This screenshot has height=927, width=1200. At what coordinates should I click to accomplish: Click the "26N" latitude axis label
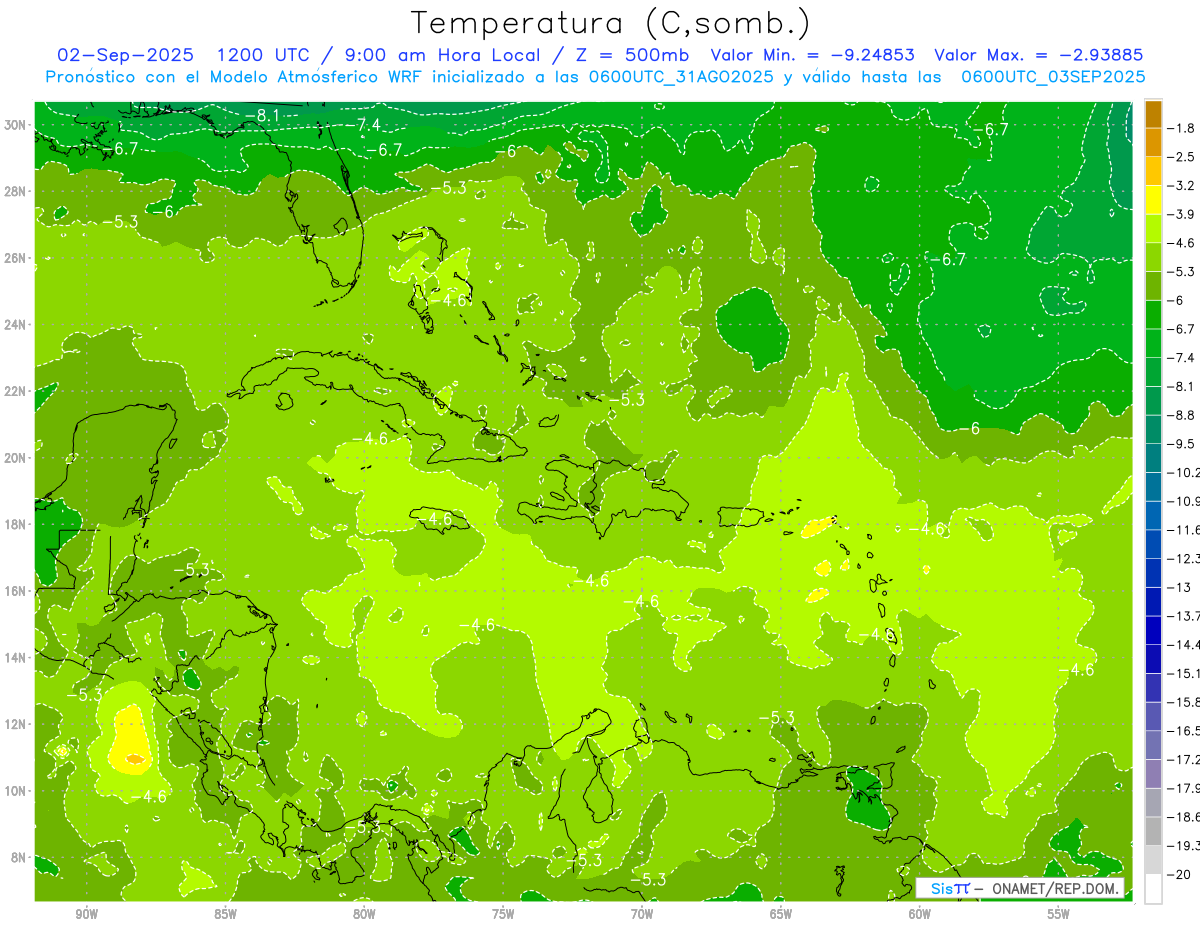tap(16, 258)
